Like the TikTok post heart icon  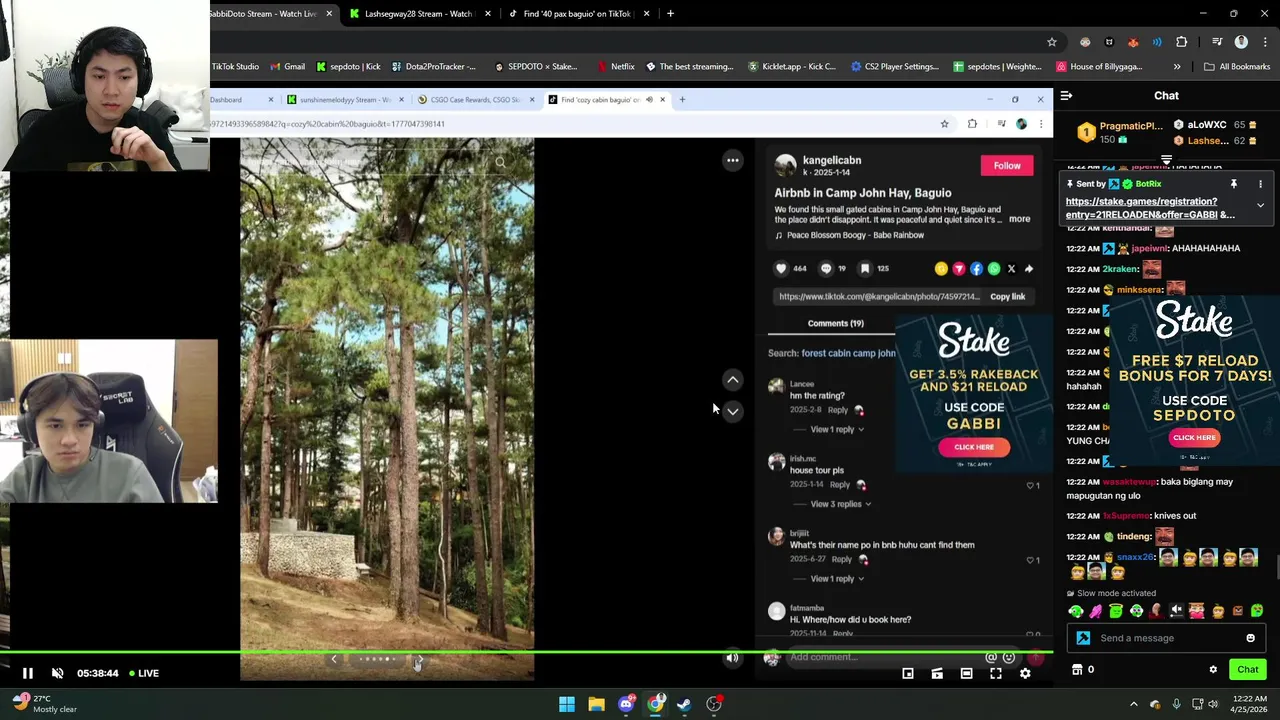pos(781,268)
